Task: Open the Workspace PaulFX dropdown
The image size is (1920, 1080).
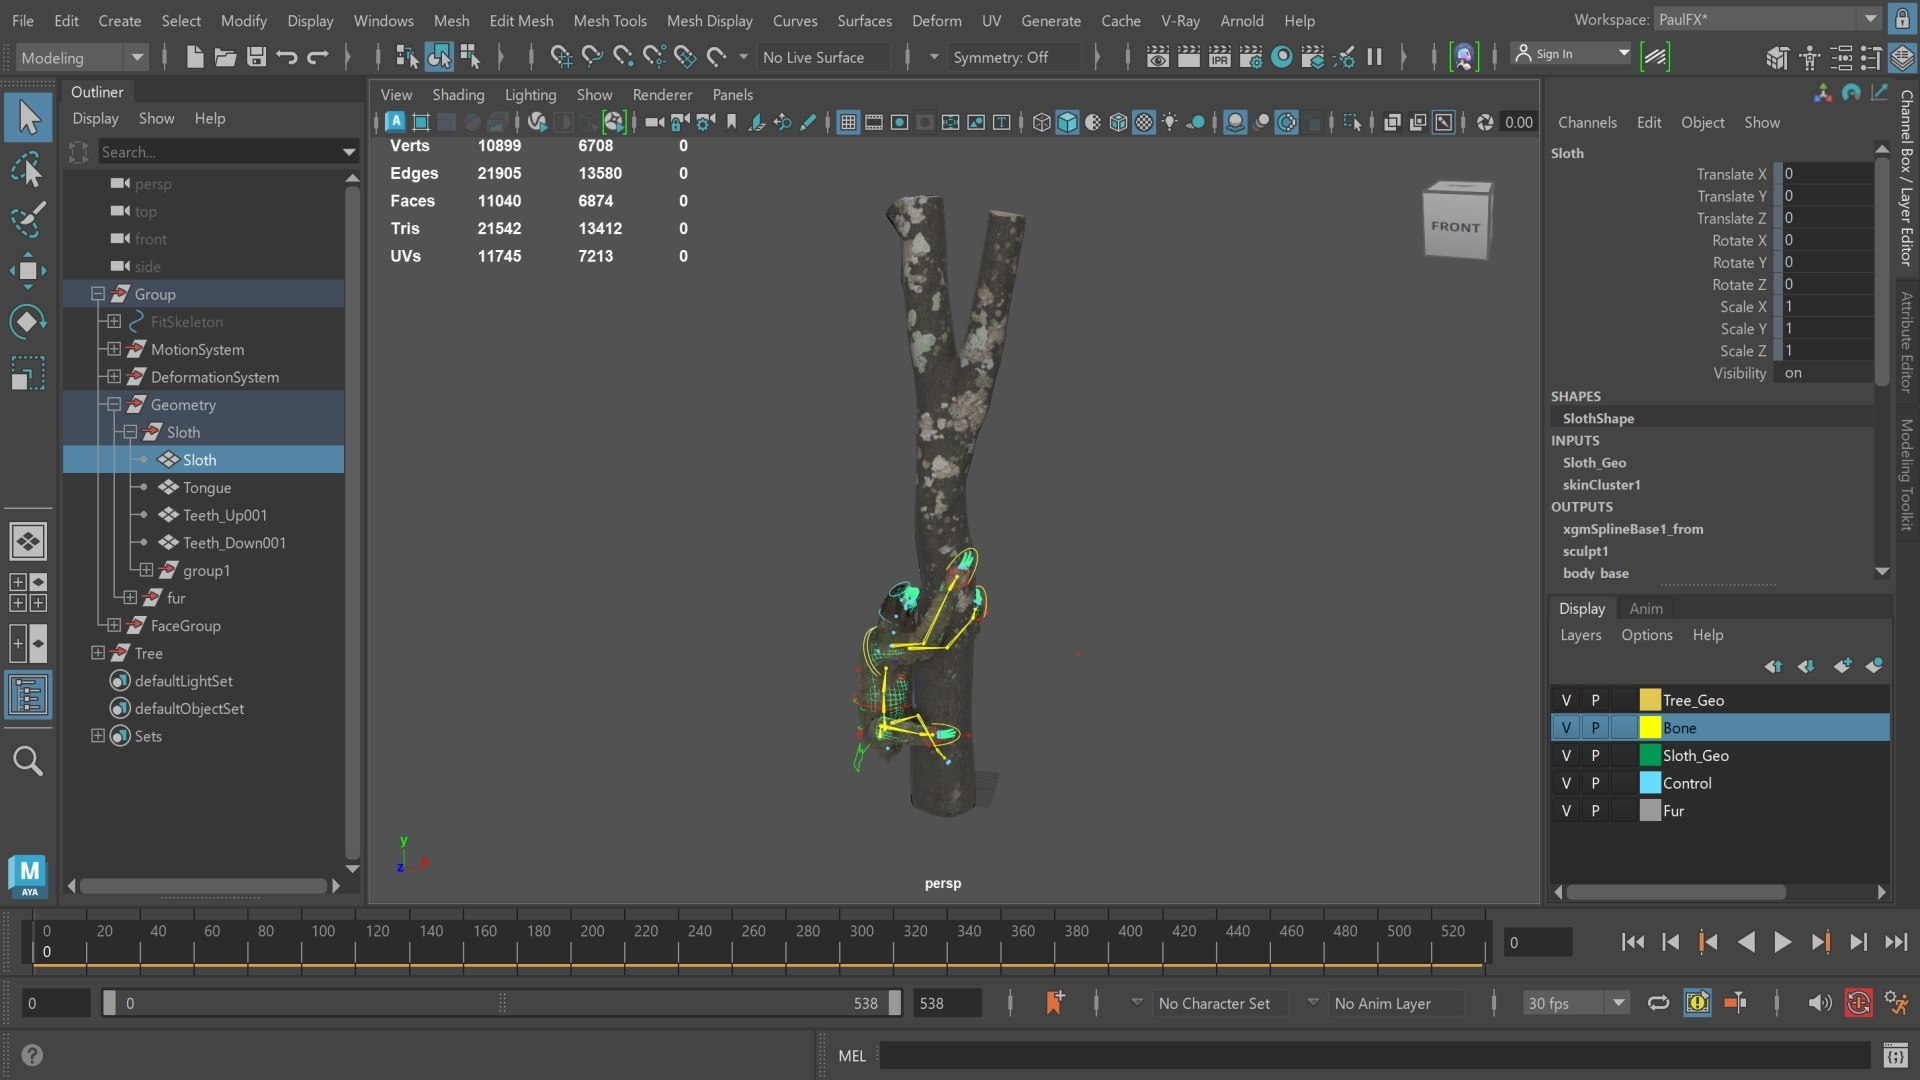Action: click(x=1767, y=19)
